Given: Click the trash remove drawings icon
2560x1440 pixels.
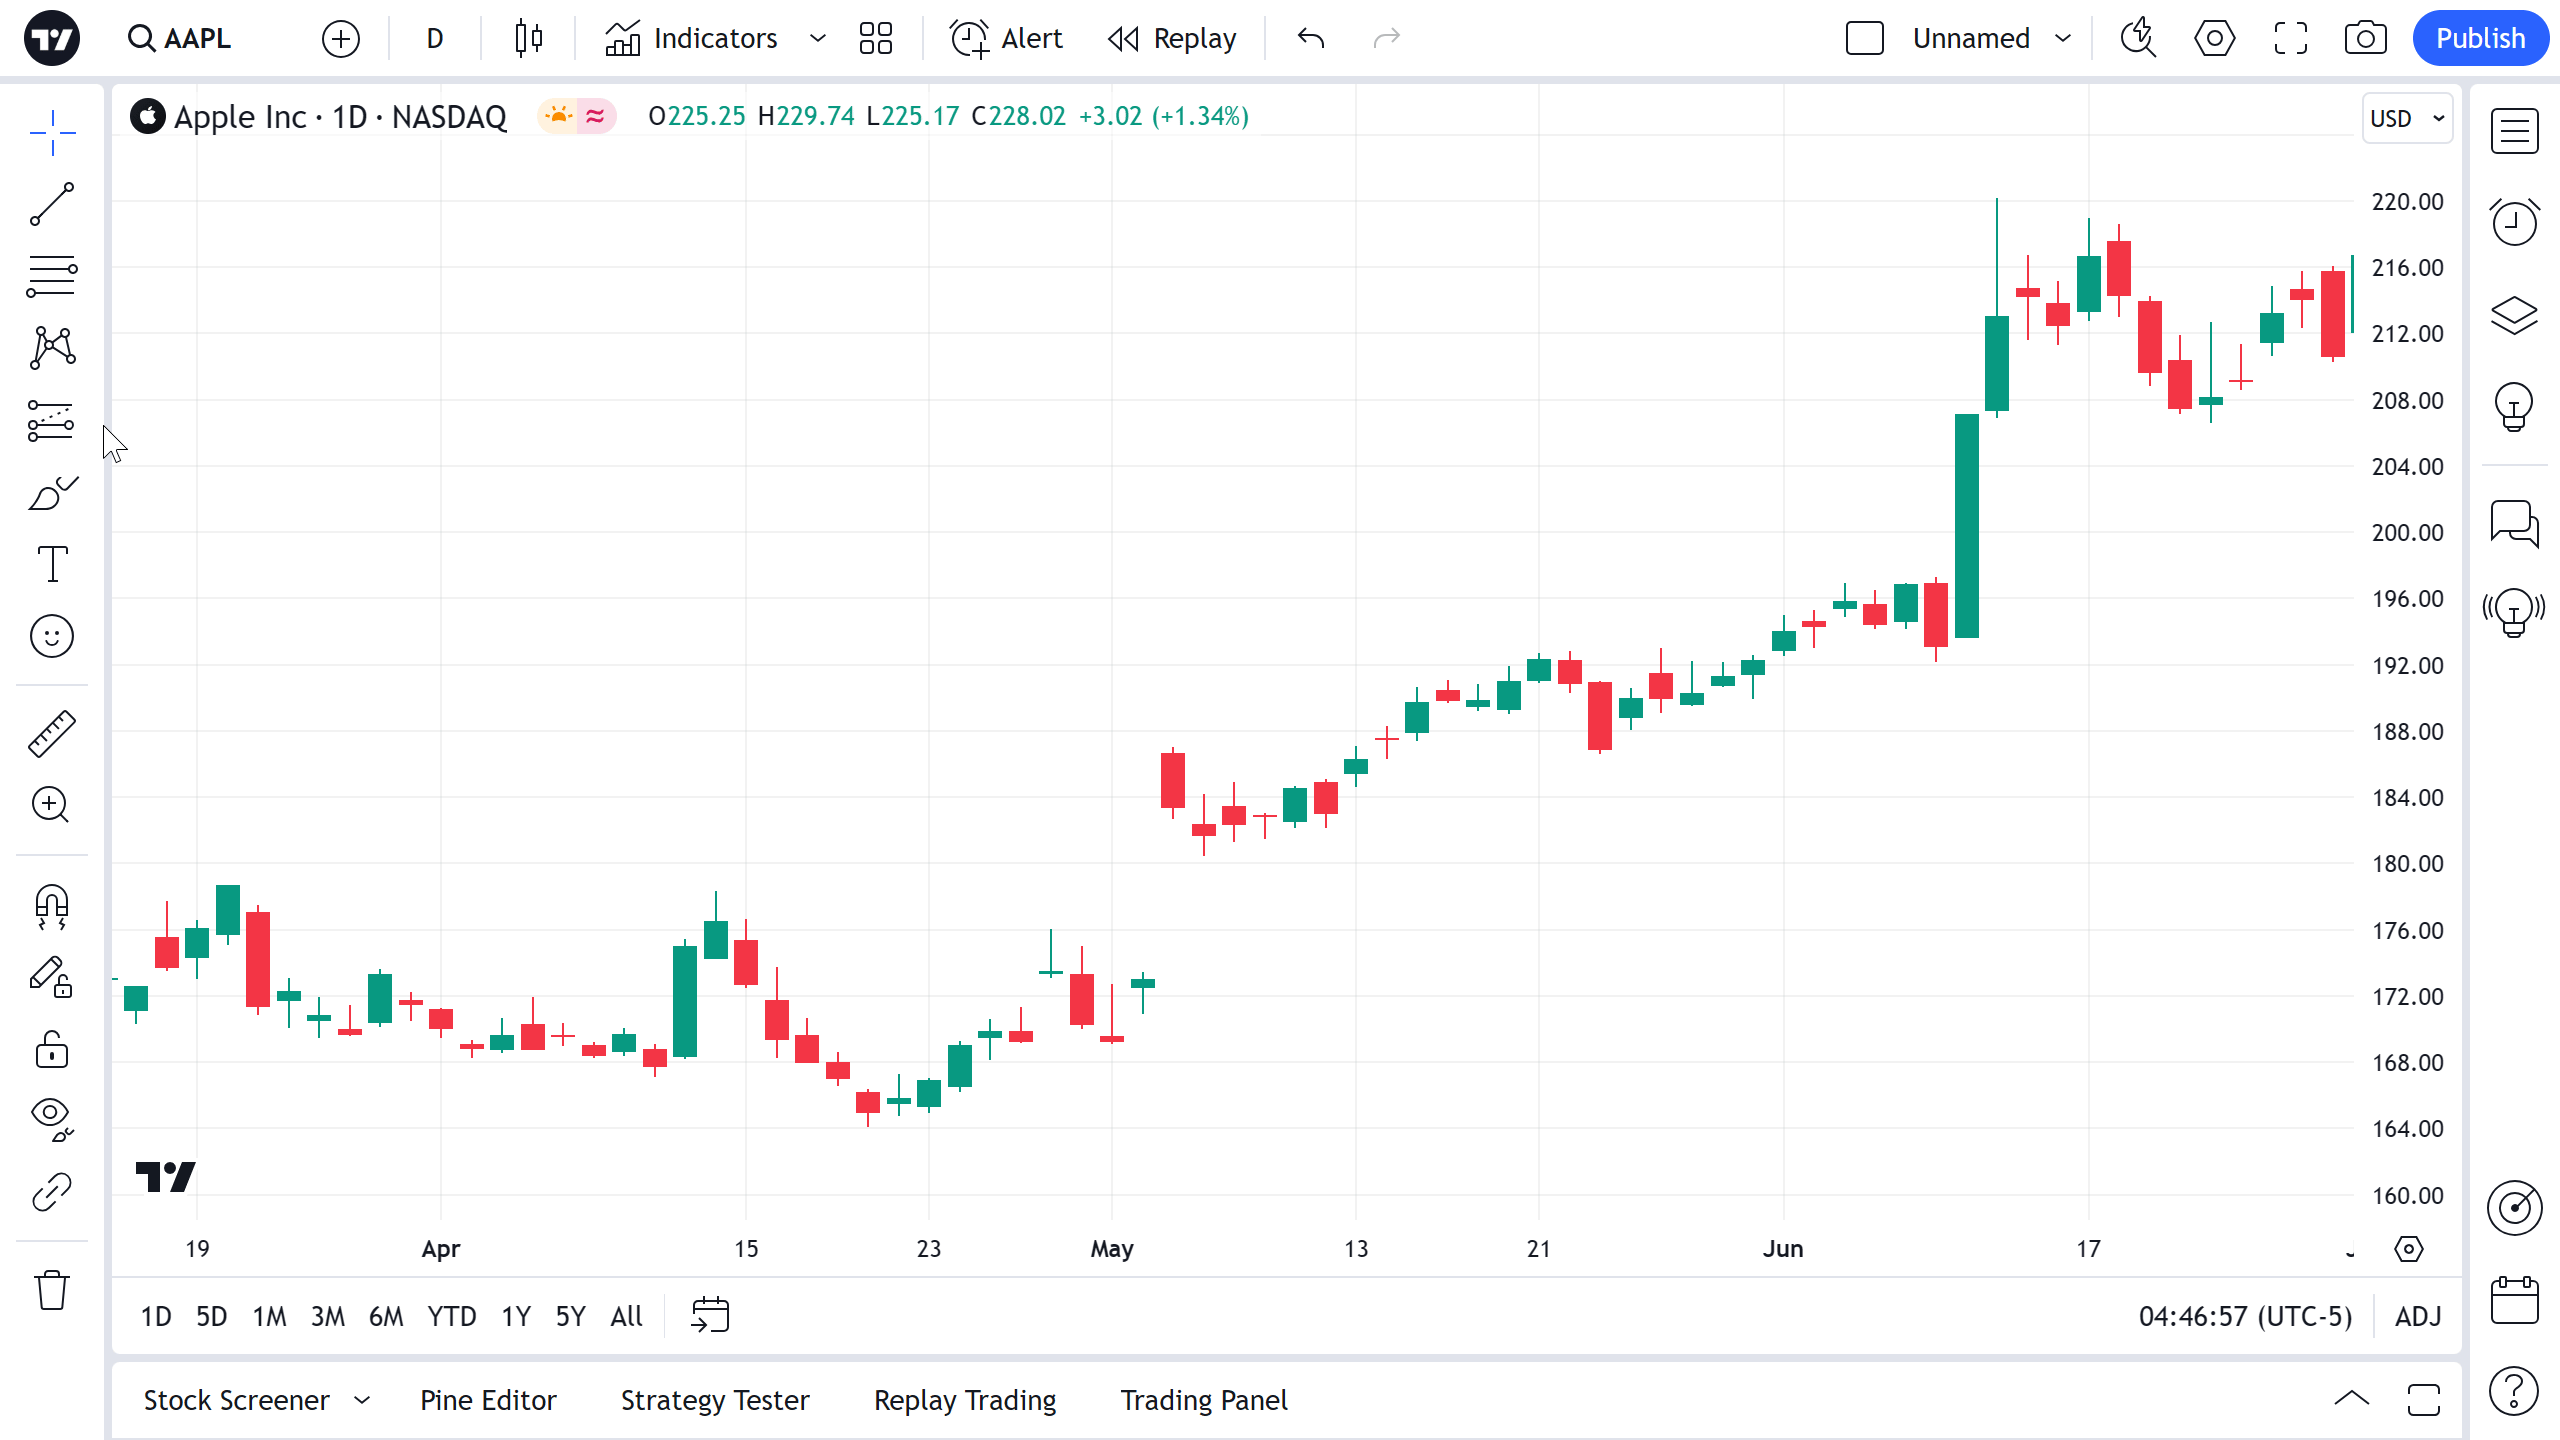Looking at the screenshot, I should pyautogui.click(x=52, y=1290).
